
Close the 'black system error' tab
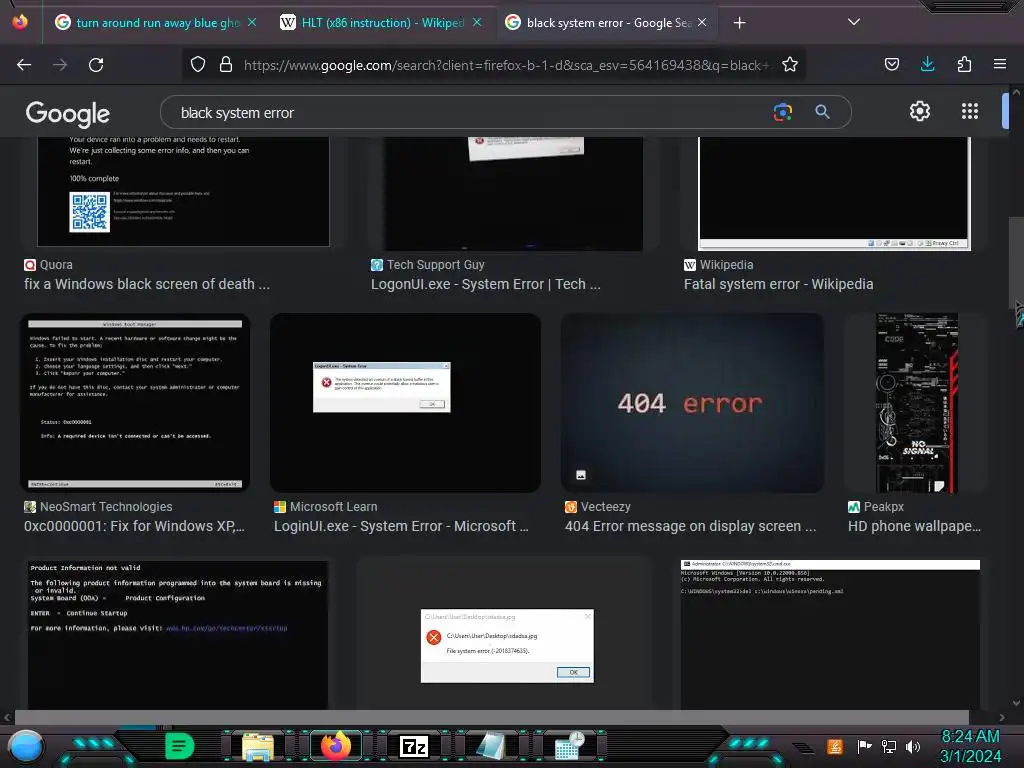[702, 22]
